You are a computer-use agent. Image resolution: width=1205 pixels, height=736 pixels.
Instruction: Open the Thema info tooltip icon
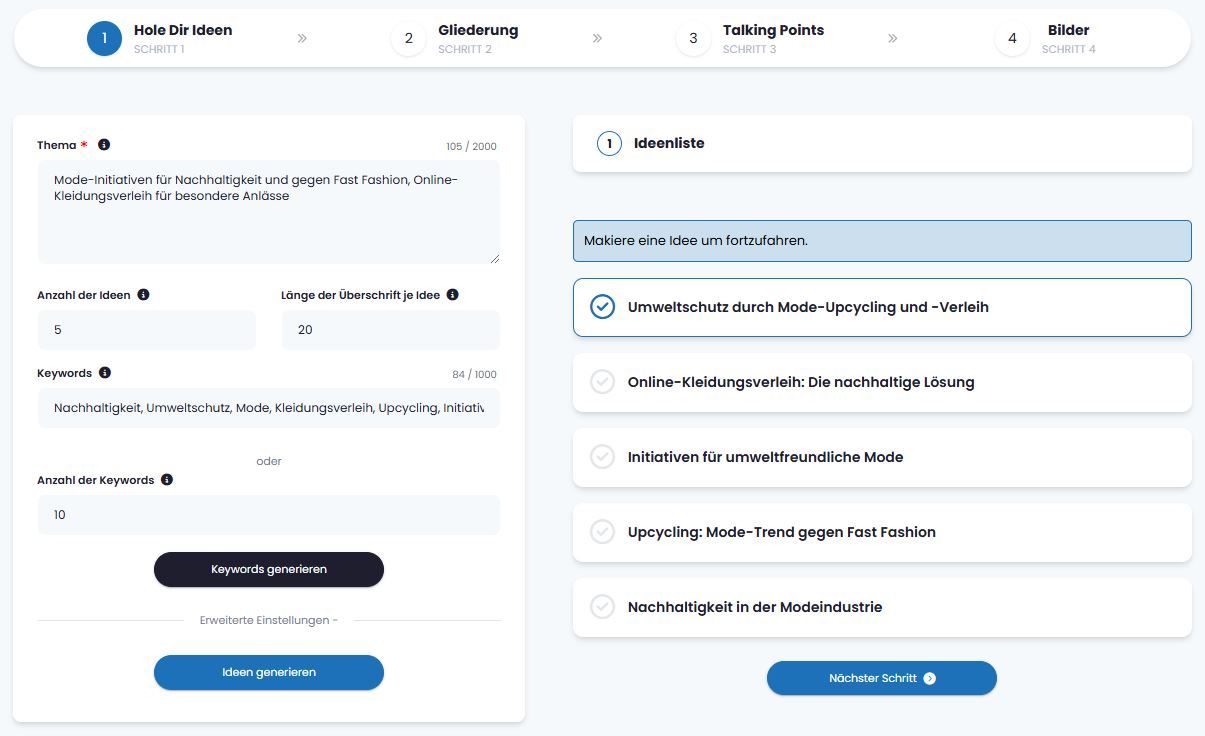pyautogui.click(x=103, y=144)
